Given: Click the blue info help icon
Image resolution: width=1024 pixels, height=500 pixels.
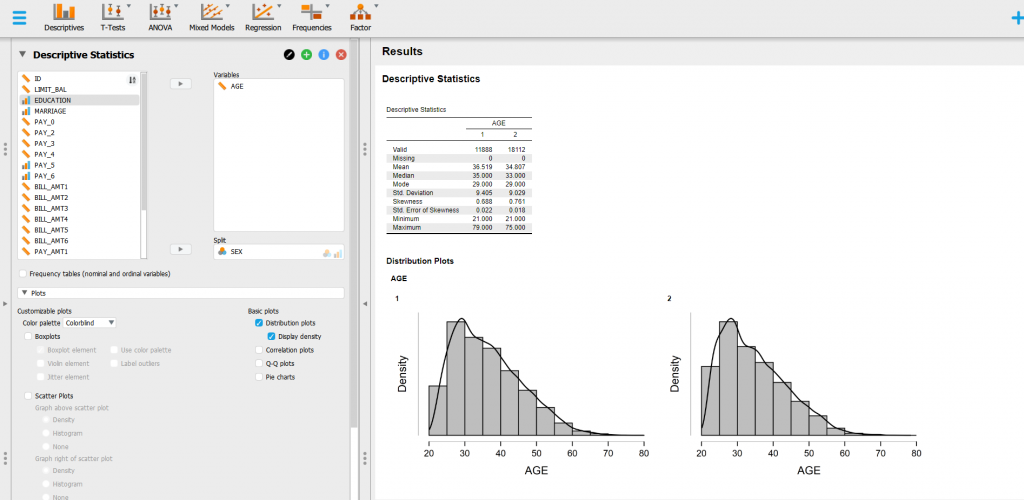Looking at the screenshot, I should tap(323, 55).
